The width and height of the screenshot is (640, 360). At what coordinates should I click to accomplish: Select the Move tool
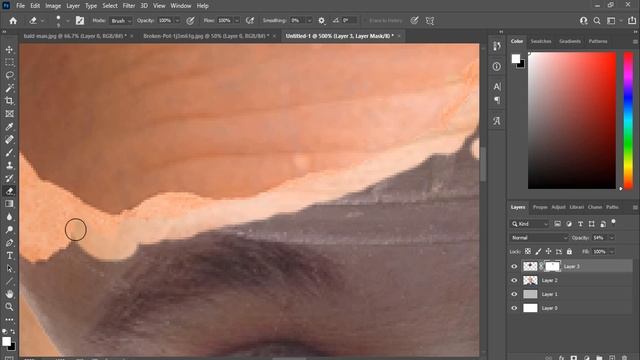[9, 49]
